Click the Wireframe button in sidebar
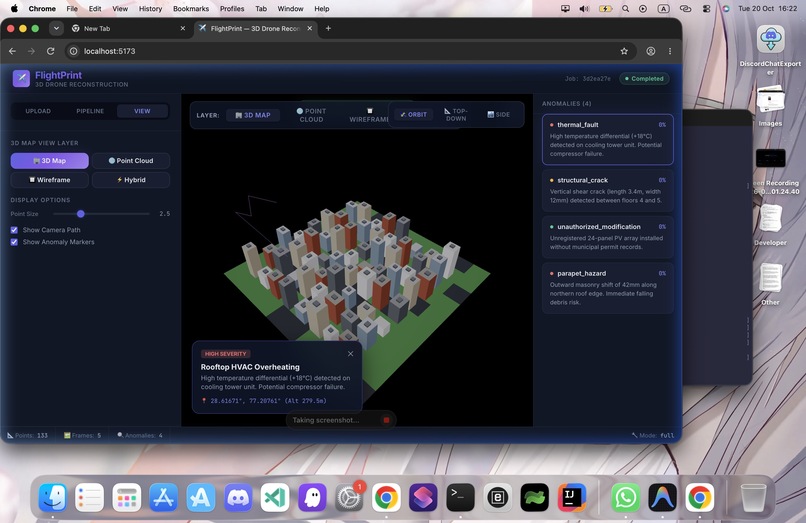 click(x=50, y=180)
